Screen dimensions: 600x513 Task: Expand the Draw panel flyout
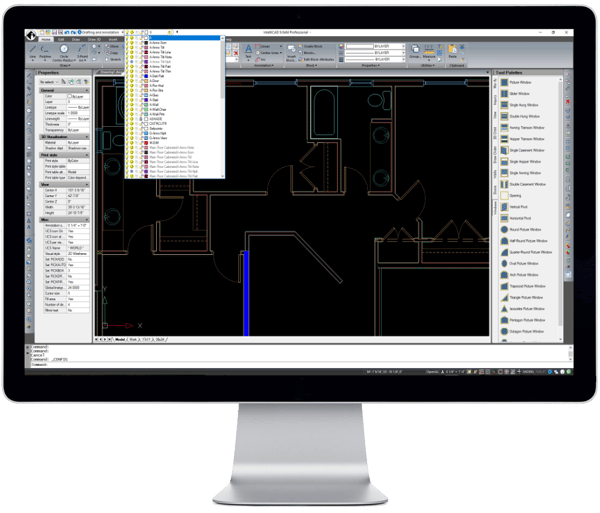click(x=65, y=65)
